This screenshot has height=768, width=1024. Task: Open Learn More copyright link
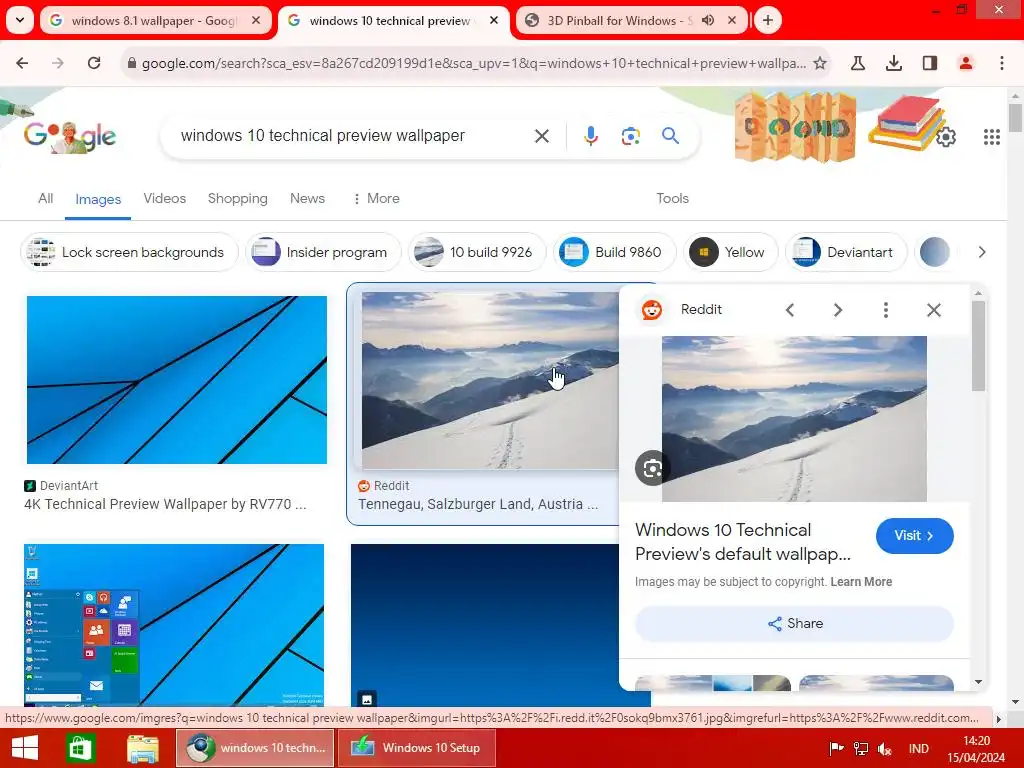pos(861,582)
